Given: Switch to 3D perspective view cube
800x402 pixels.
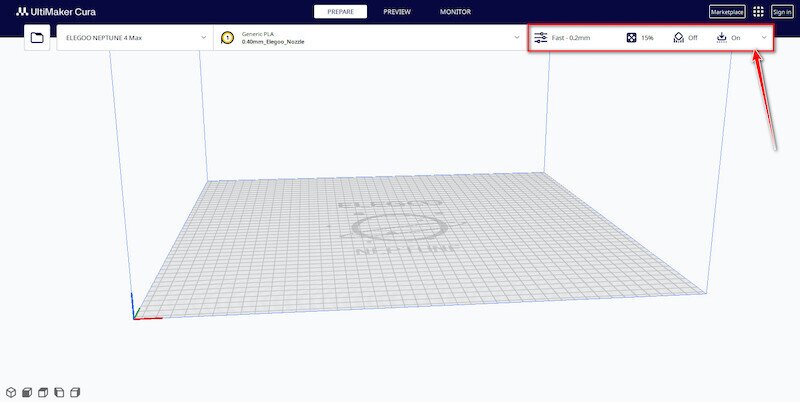Looking at the screenshot, I should [11, 392].
